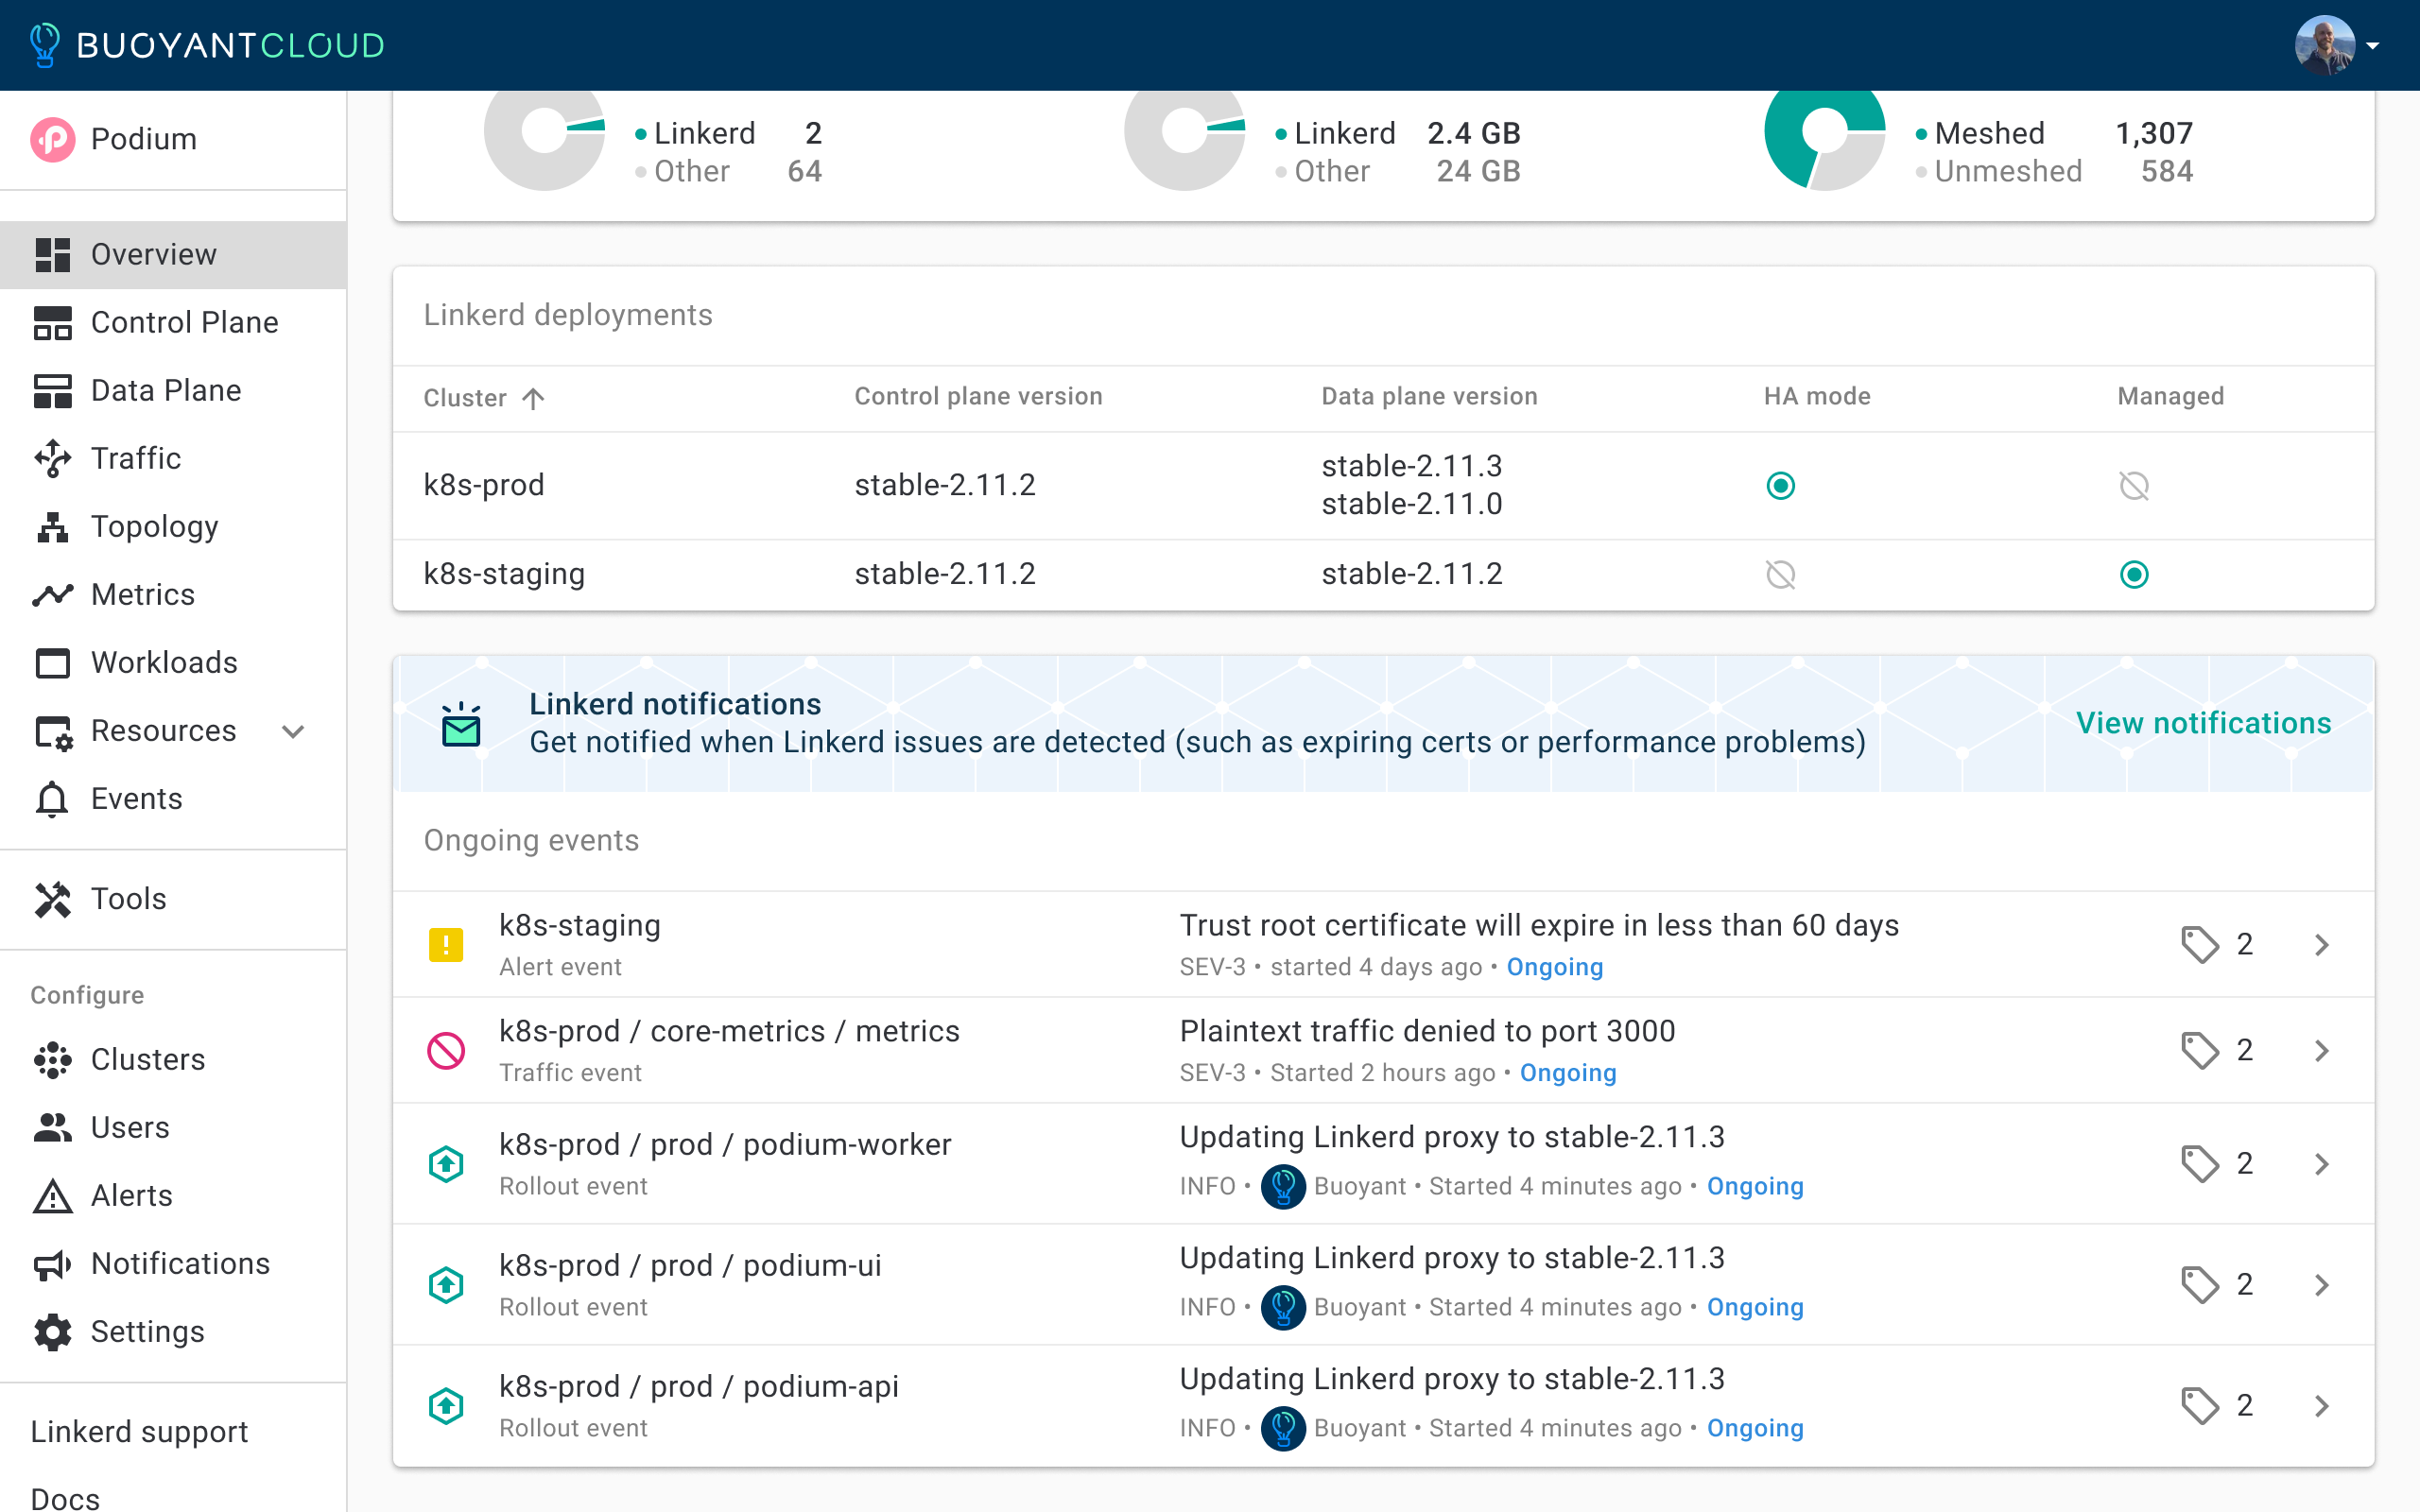The height and width of the screenshot is (1512, 2420).
Task: Click the HA mode disabled indicator for k8s-staging
Action: pos(1781,575)
